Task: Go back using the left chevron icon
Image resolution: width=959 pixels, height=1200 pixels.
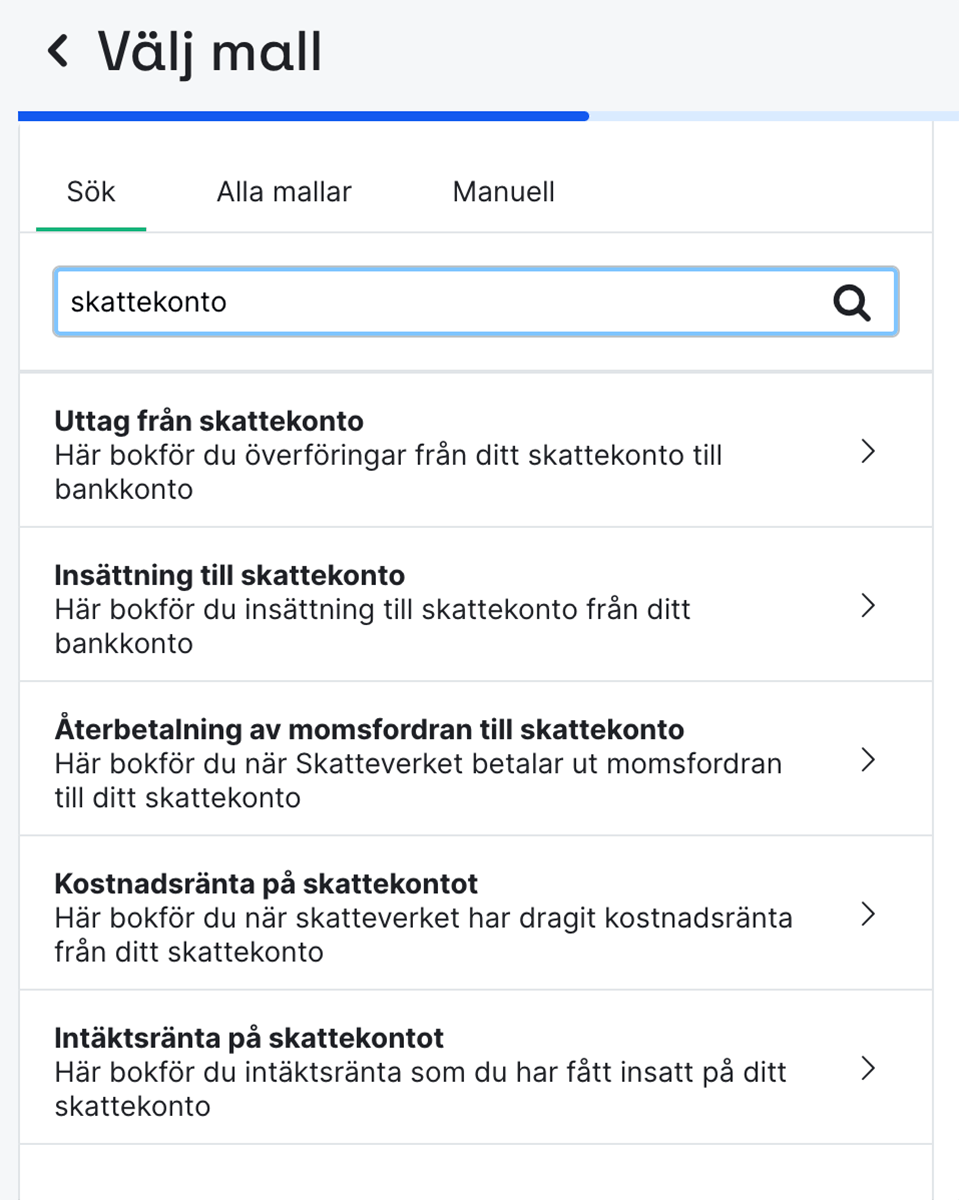Action: click(x=57, y=50)
